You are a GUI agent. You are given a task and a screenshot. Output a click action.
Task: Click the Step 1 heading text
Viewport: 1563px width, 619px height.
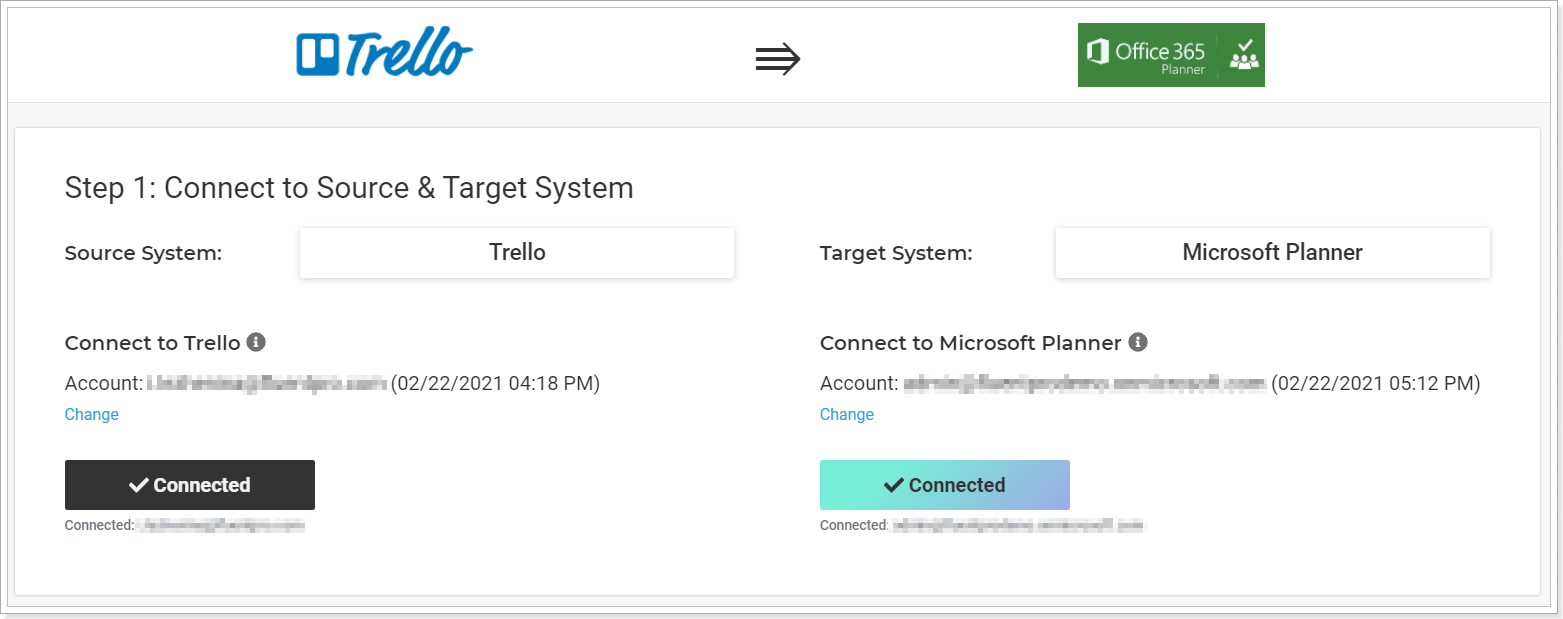coord(349,188)
